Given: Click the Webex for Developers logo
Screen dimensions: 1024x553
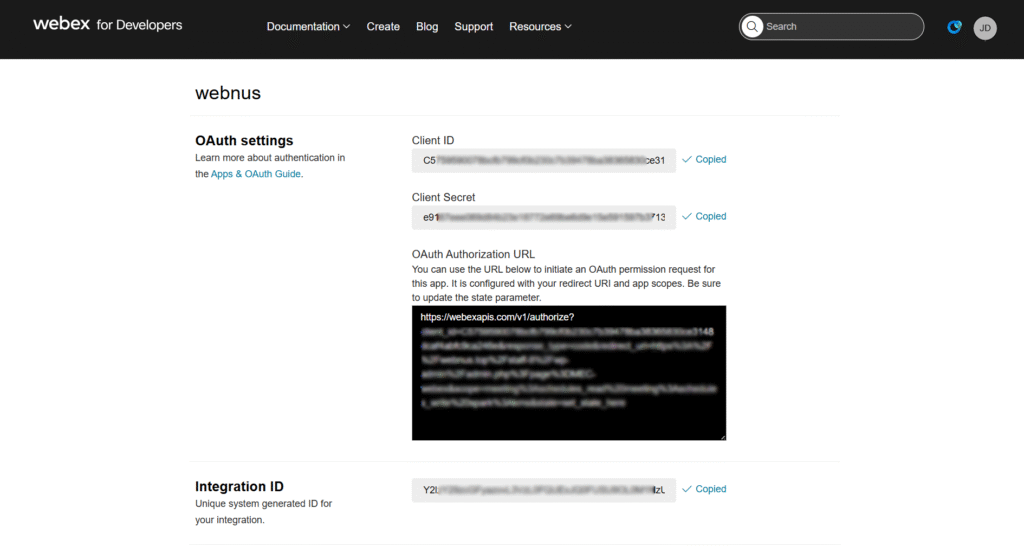Looking at the screenshot, I should pos(108,25).
